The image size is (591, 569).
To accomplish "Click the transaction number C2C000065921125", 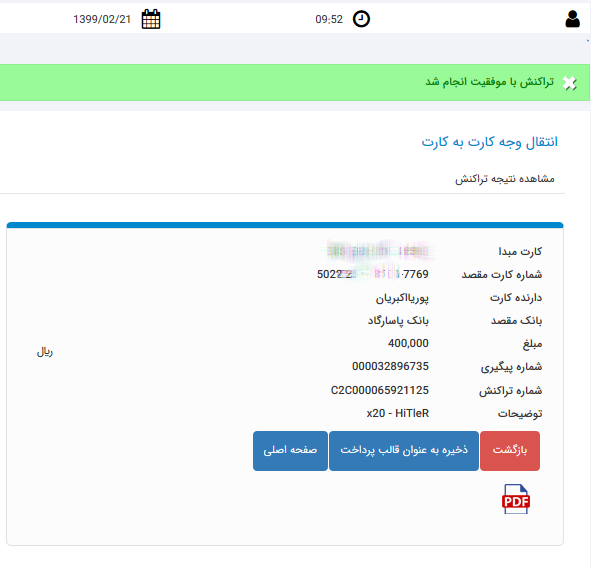I will [380, 390].
